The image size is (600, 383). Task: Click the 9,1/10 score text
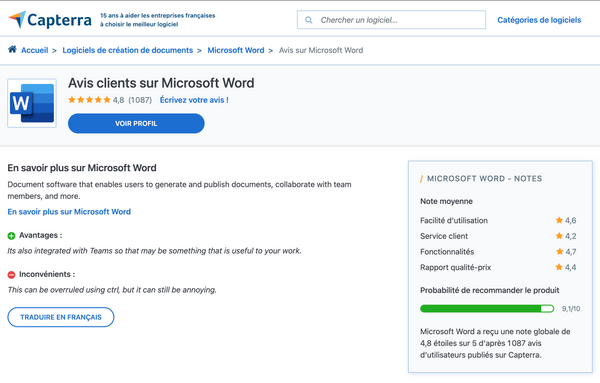point(571,308)
